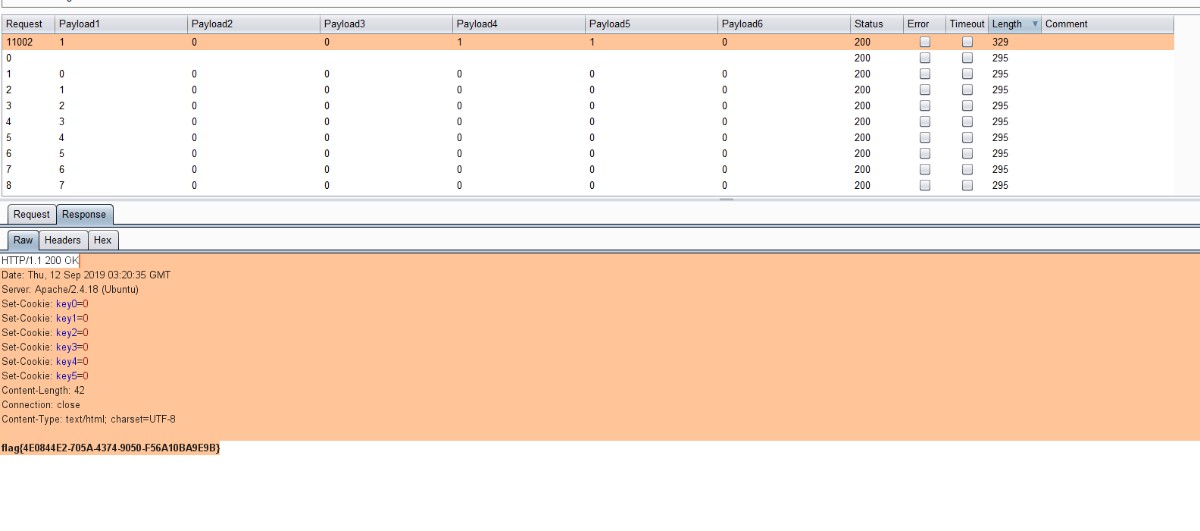Sort by the Status column header
This screenshot has width=1200, height=531.
pyautogui.click(x=877, y=24)
